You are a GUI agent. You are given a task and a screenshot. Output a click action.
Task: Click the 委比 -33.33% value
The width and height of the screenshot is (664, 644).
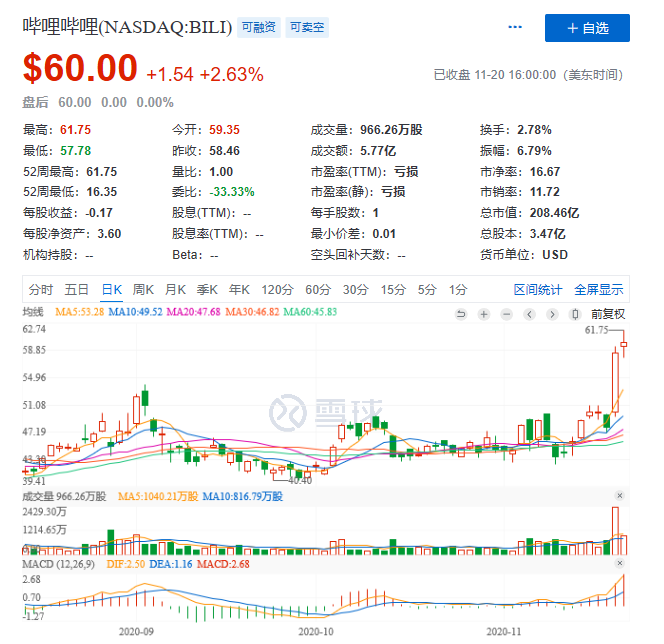[232, 192]
